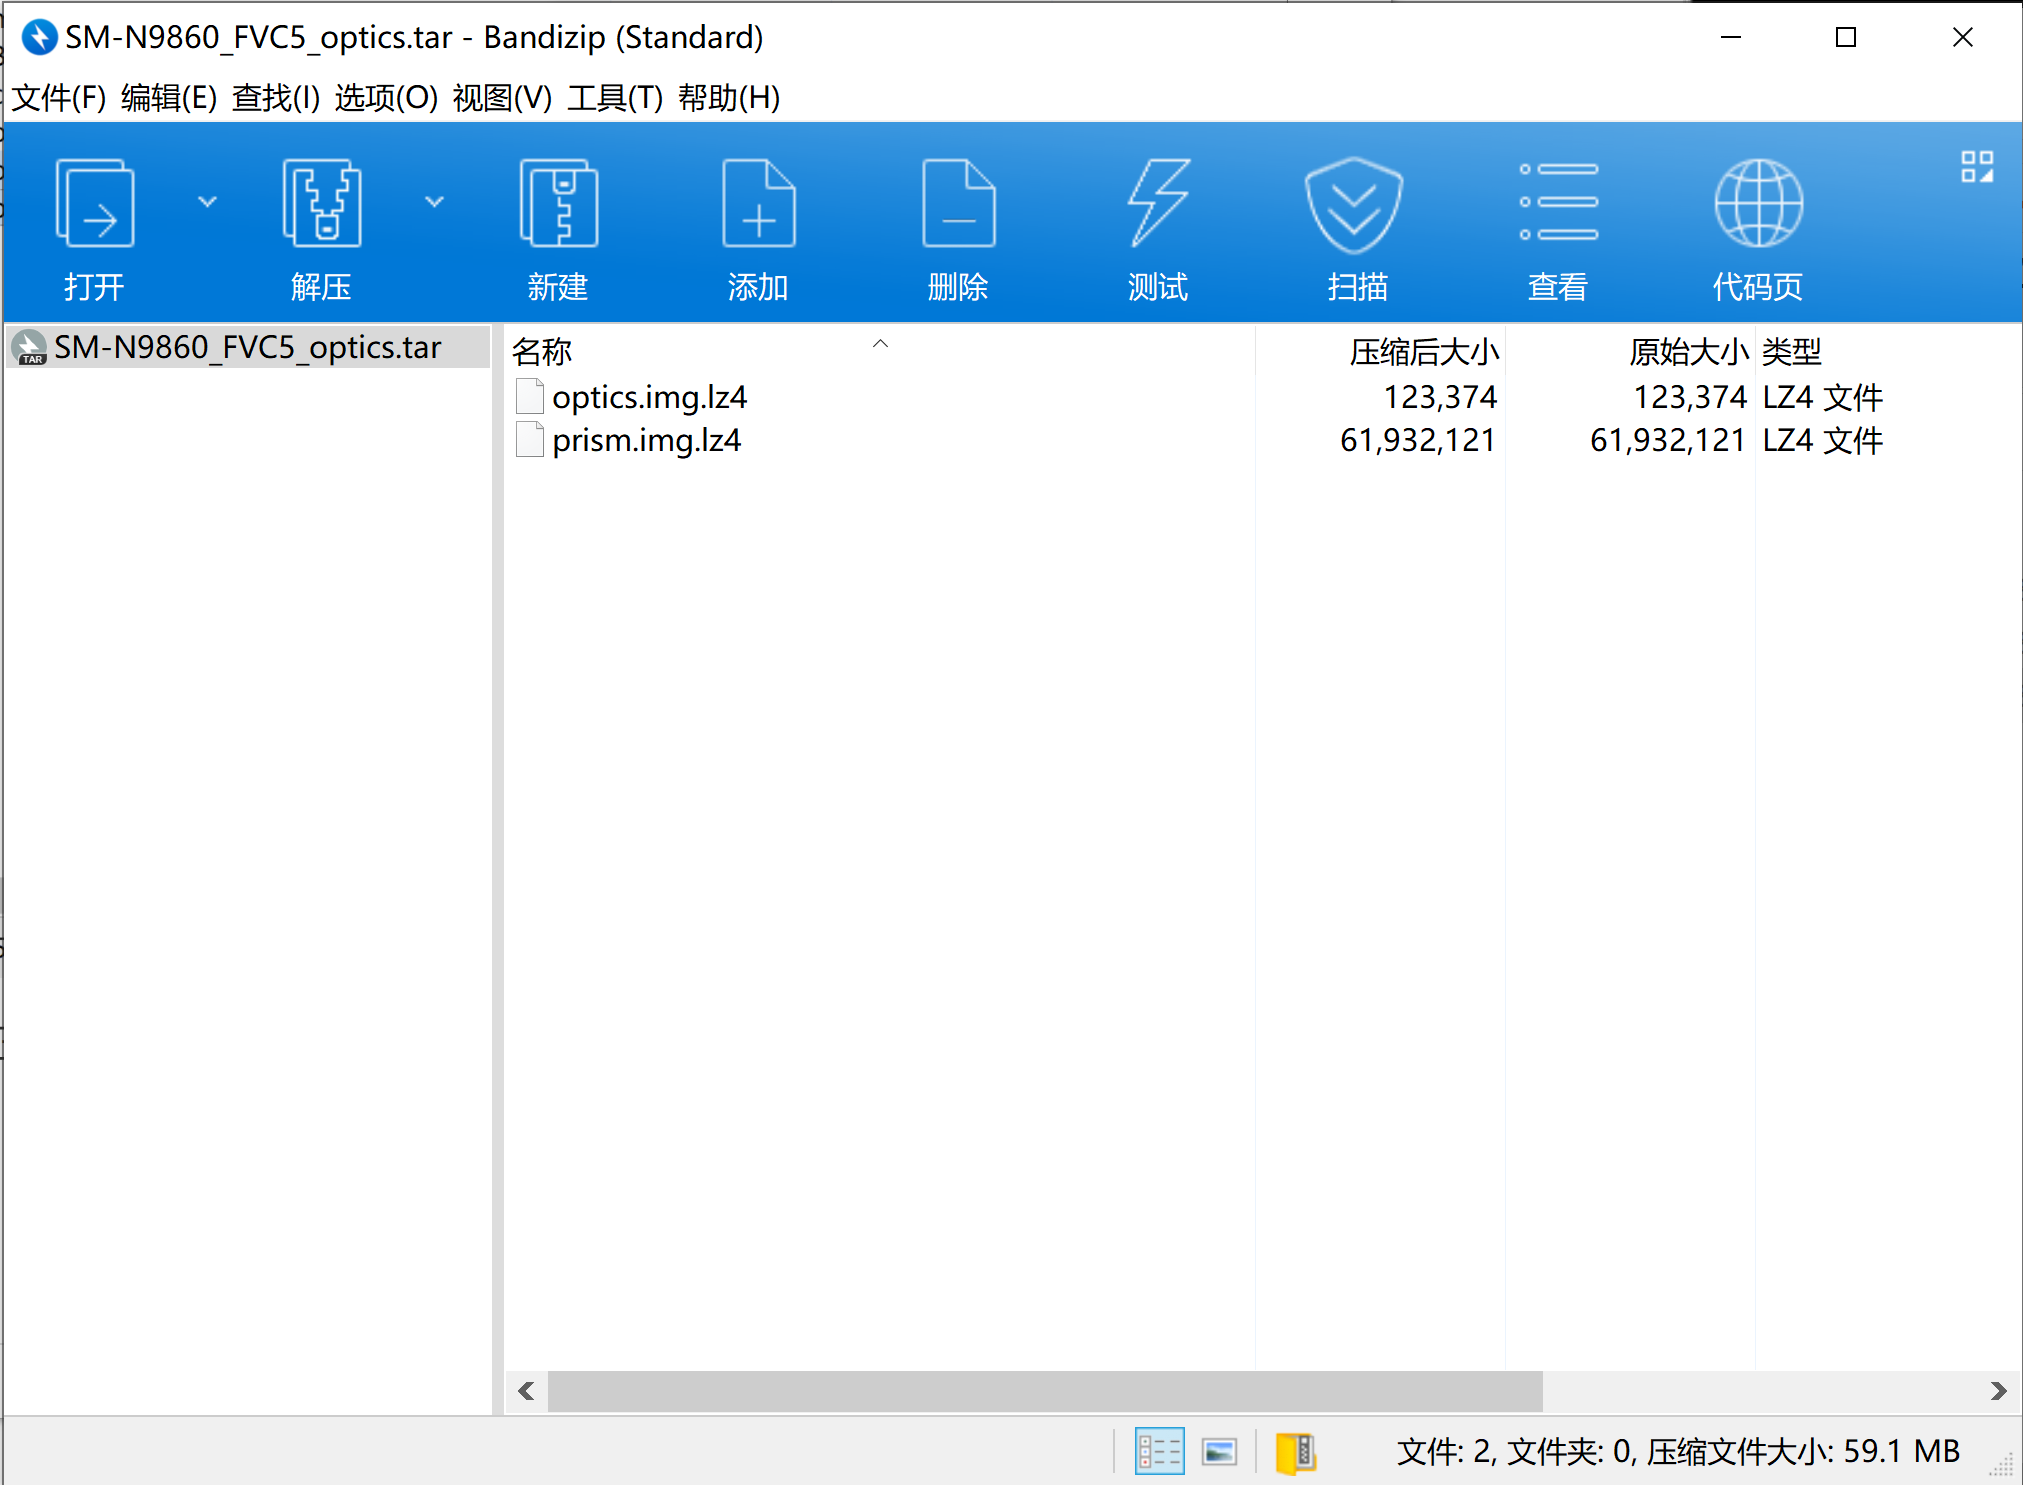The image size is (2023, 1485).
Task: Click the Add (添加) file icon
Action: coord(758,203)
